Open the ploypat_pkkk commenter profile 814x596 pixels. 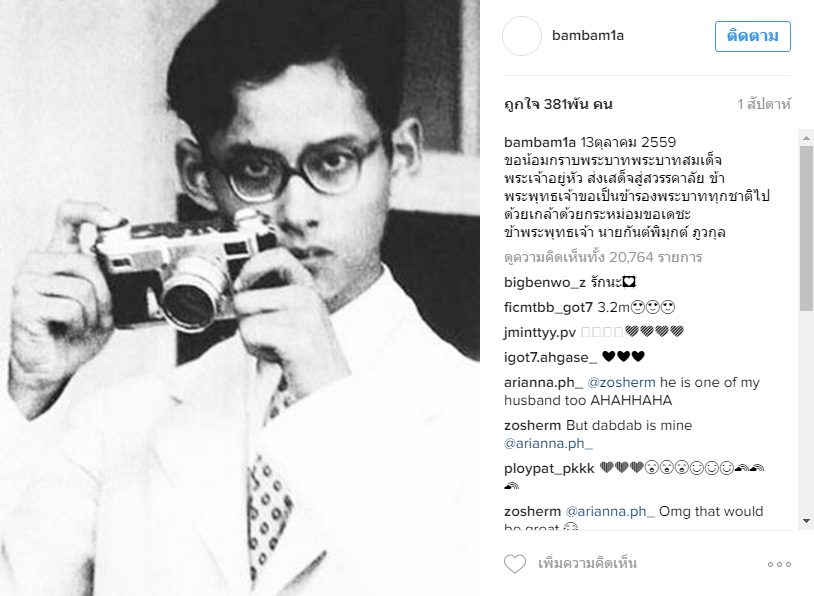click(549, 469)
